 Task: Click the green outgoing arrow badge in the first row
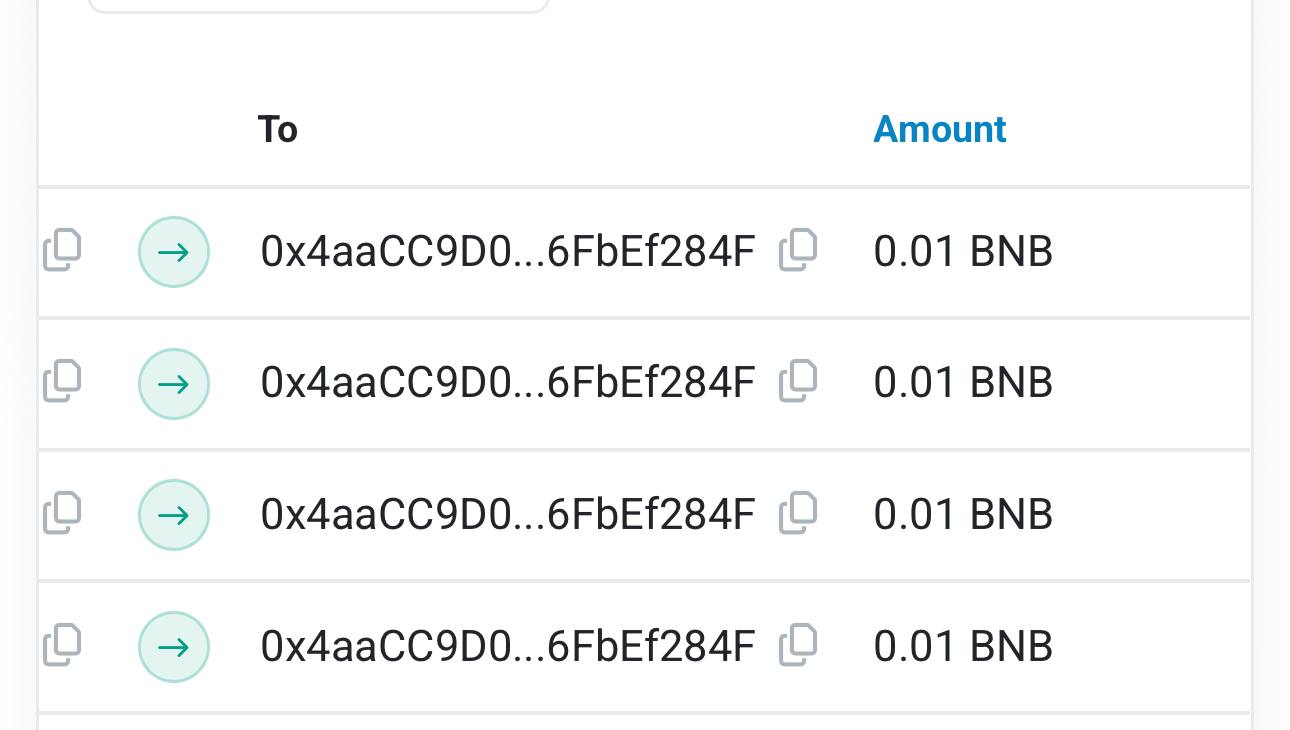pyautogui.click(x=174, y=252)
